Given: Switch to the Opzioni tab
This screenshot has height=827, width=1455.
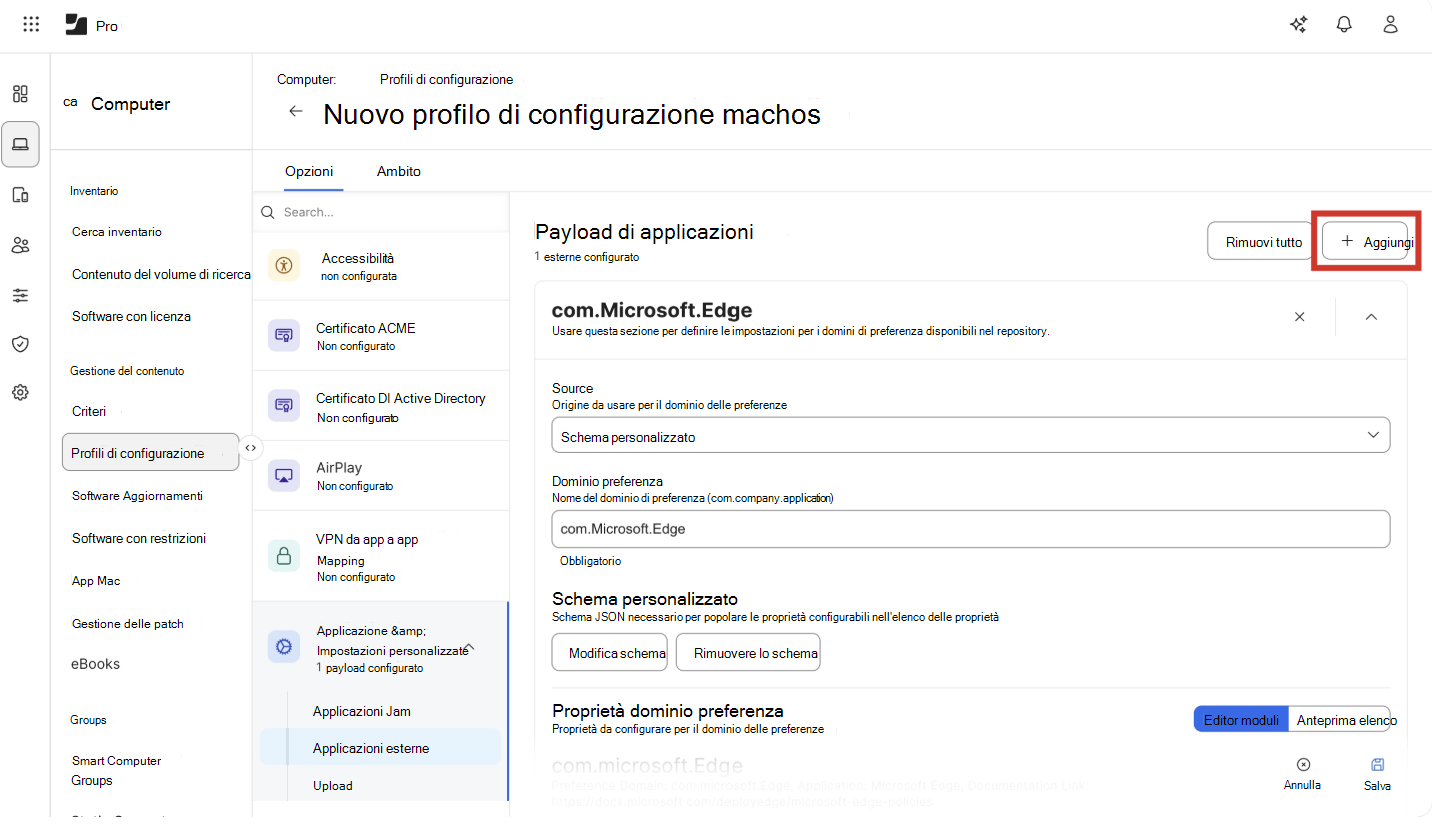Looking at the screenshot, I should 309,171.
